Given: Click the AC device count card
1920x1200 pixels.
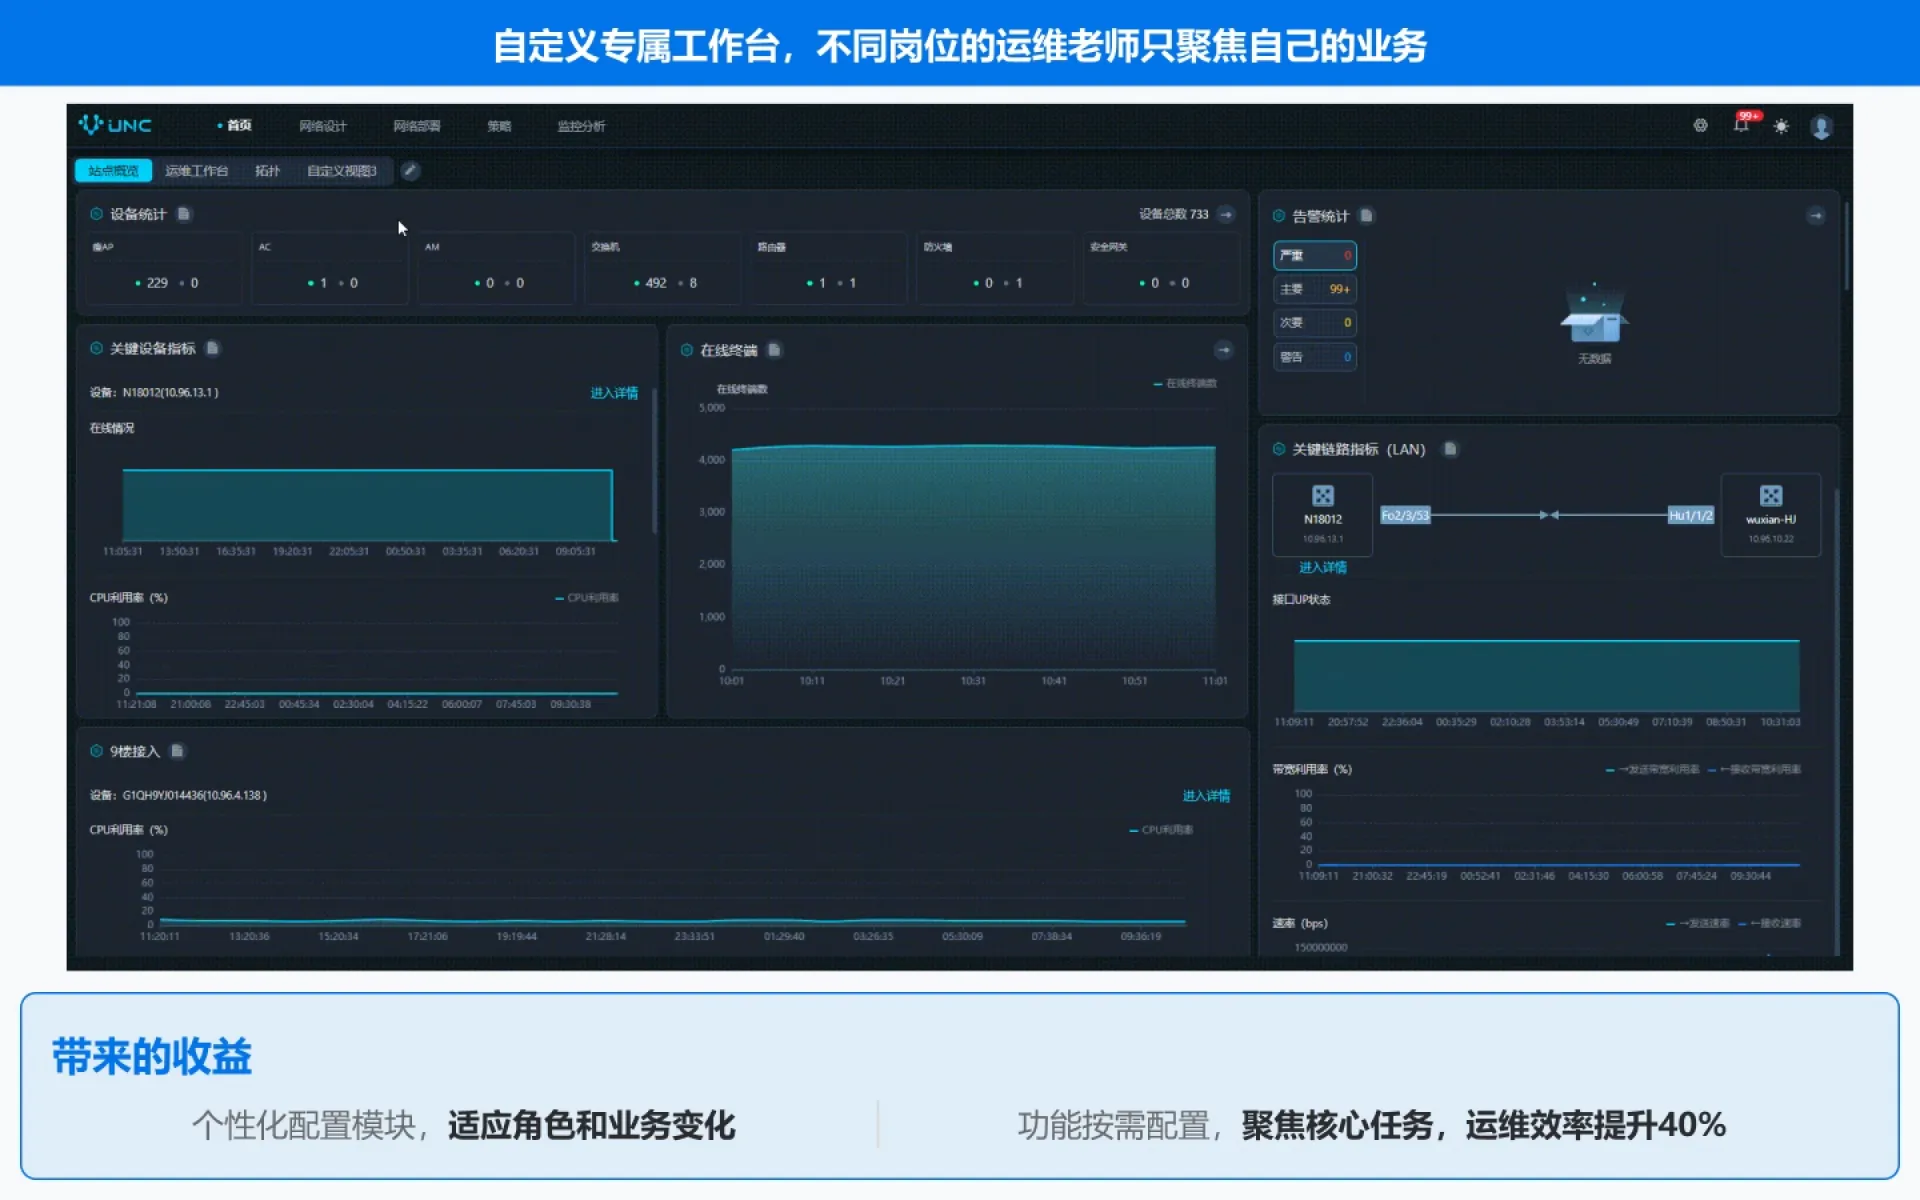Looking at the screenshot, I should click(x=330, y=268).
